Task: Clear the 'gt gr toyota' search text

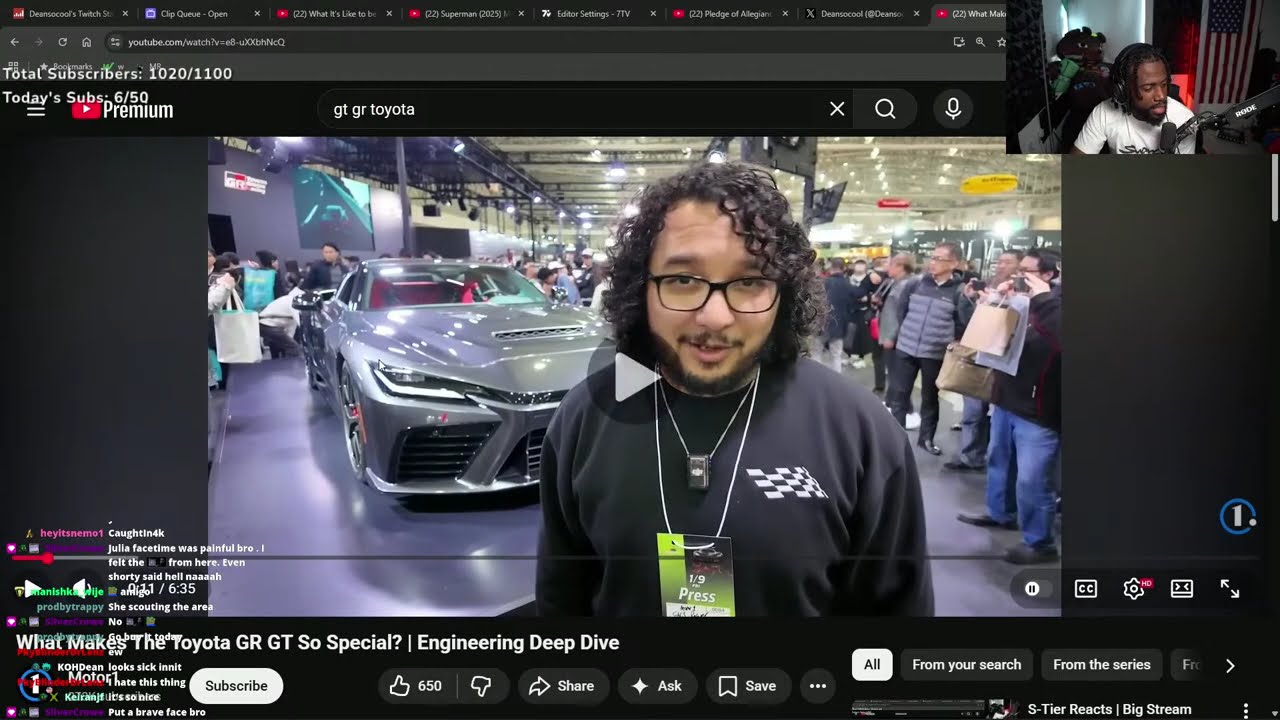Action: [x=837, y=109]
